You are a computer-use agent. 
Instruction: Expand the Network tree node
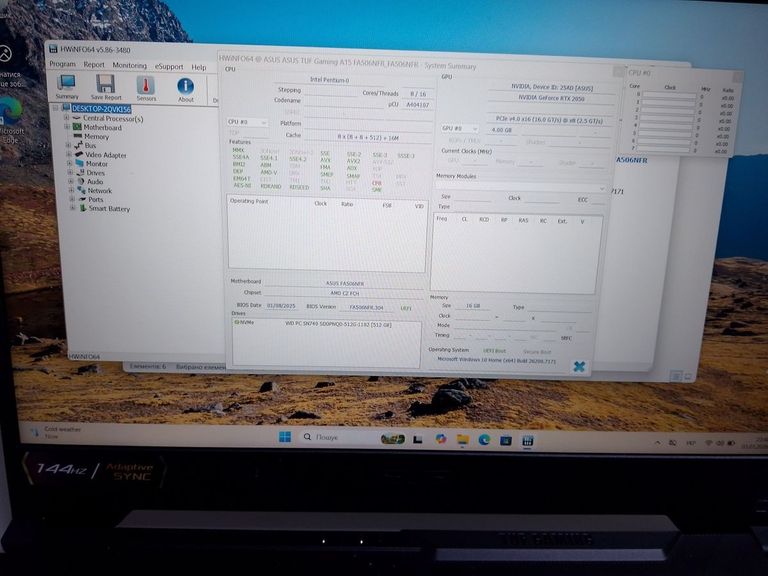click(x=73, y=191)
